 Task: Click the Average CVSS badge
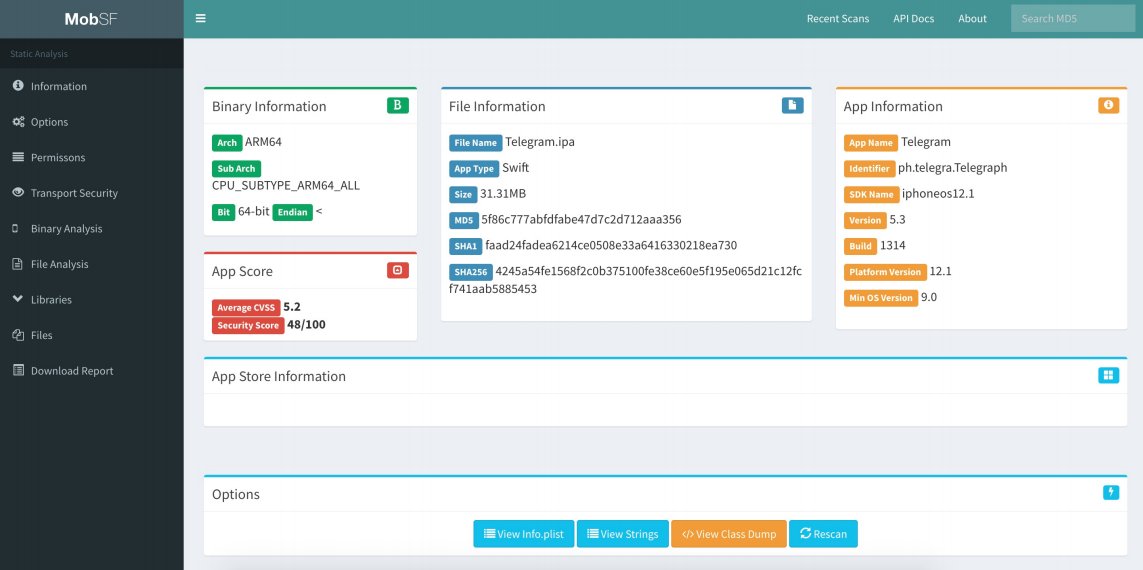246,308
